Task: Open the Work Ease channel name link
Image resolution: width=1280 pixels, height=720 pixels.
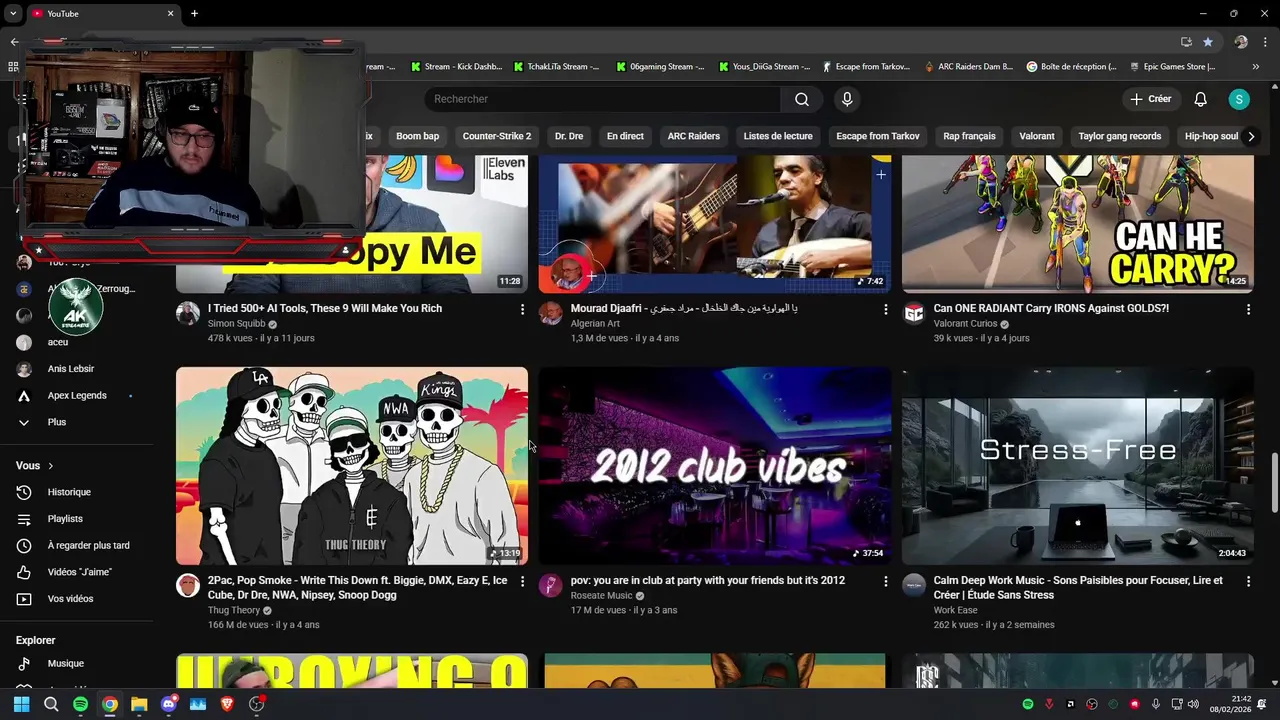Action: 955,610
